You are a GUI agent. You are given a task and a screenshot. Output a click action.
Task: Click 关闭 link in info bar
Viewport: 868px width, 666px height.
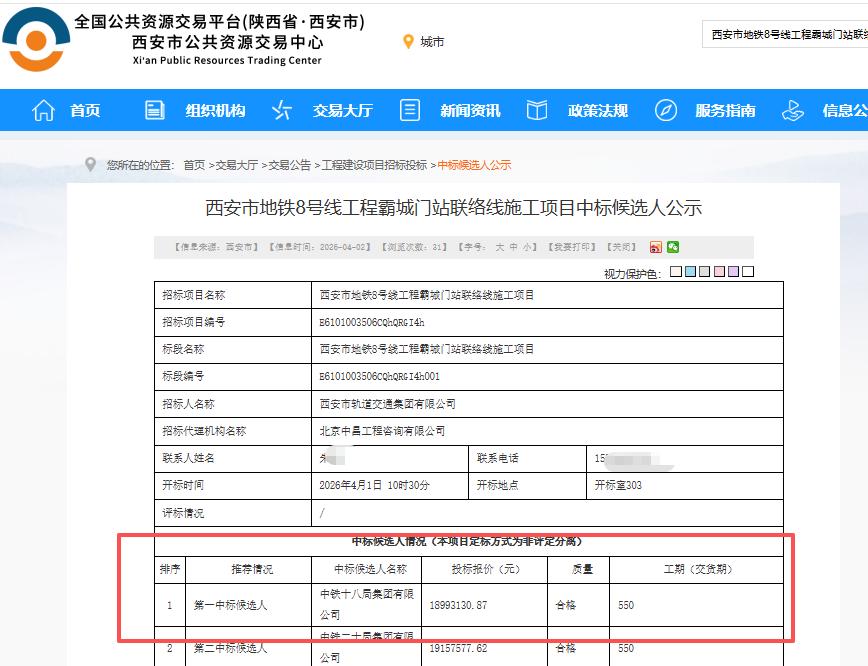tap(622, 247)
